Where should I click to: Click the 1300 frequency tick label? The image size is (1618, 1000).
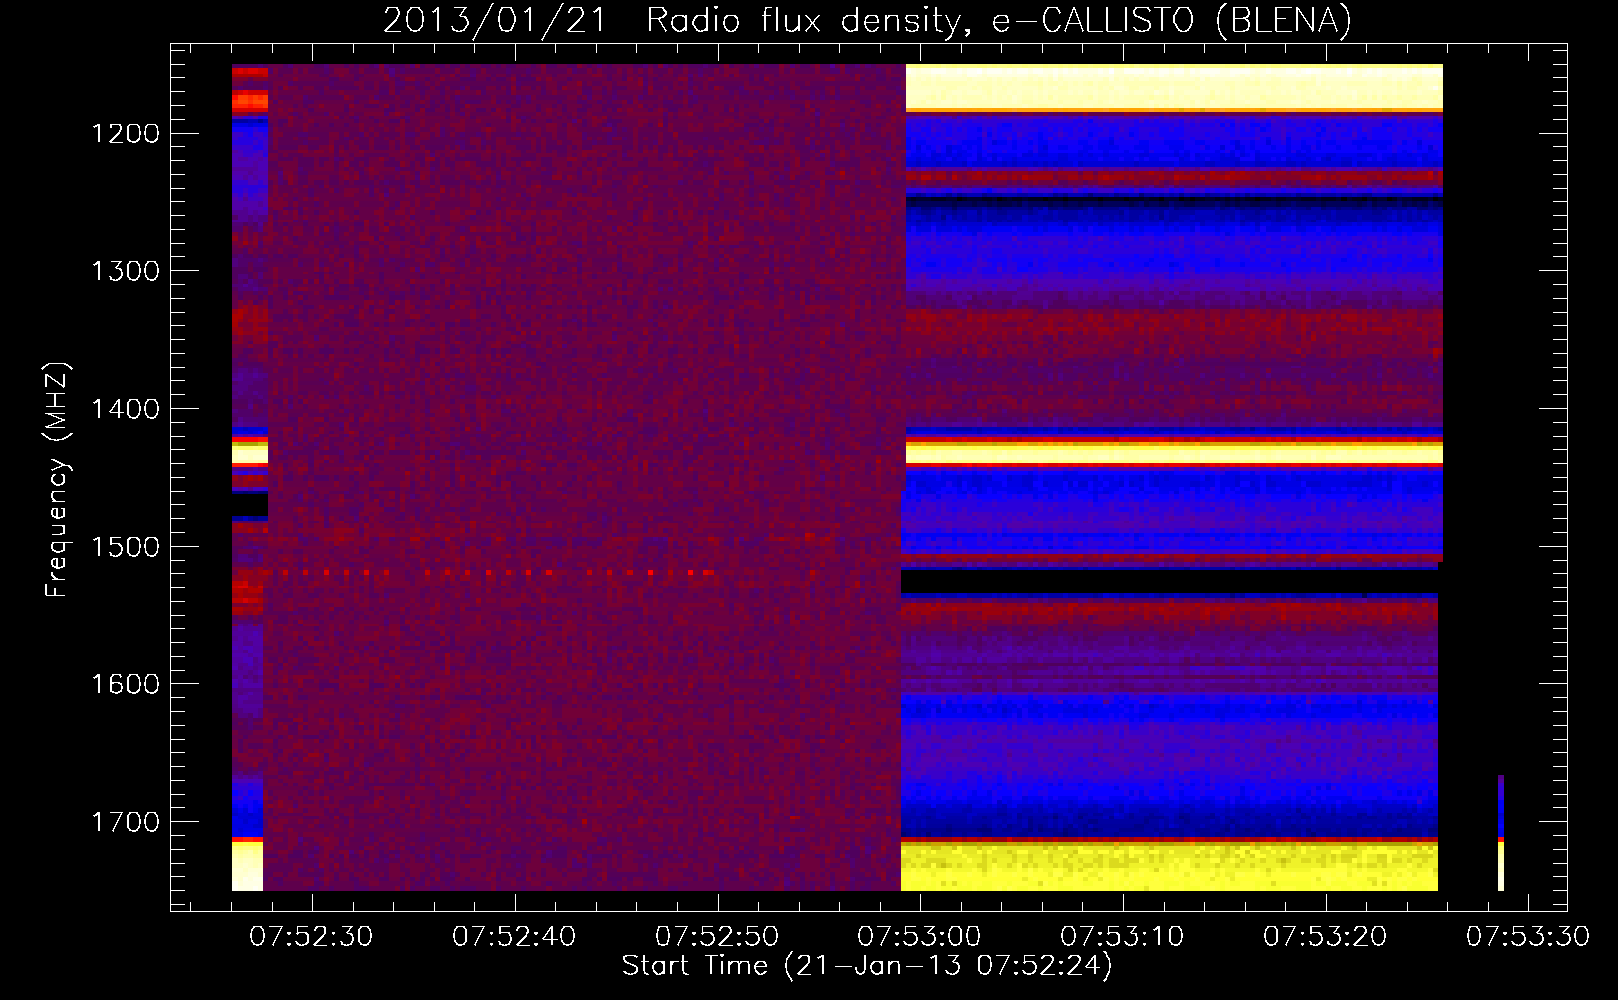click(x=125, y=271)
